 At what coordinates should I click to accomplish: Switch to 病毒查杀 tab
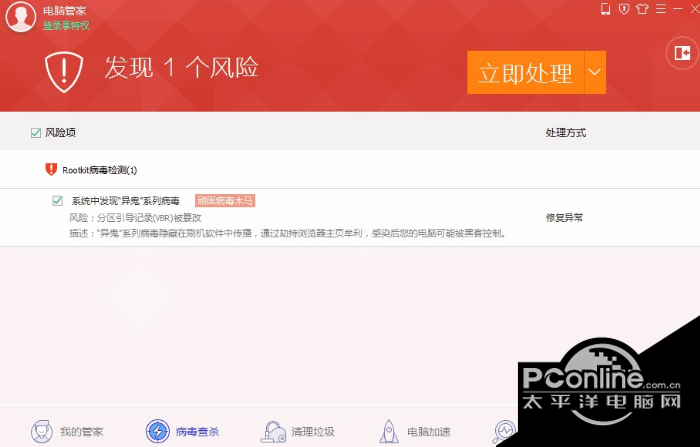[197, 432]
